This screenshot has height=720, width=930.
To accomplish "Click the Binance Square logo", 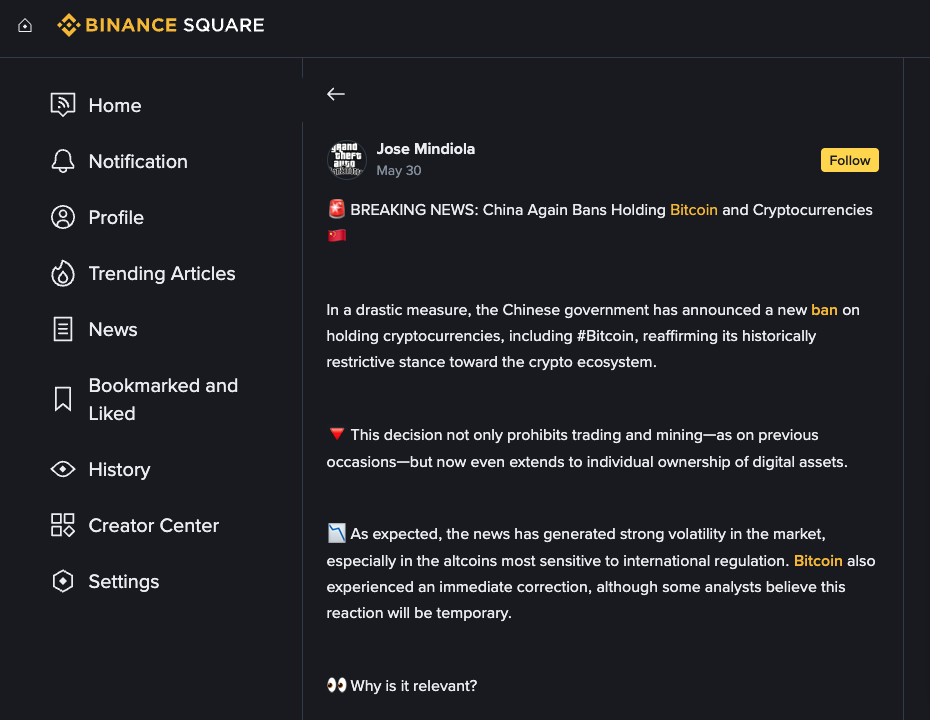I will (x=161, y=25).
